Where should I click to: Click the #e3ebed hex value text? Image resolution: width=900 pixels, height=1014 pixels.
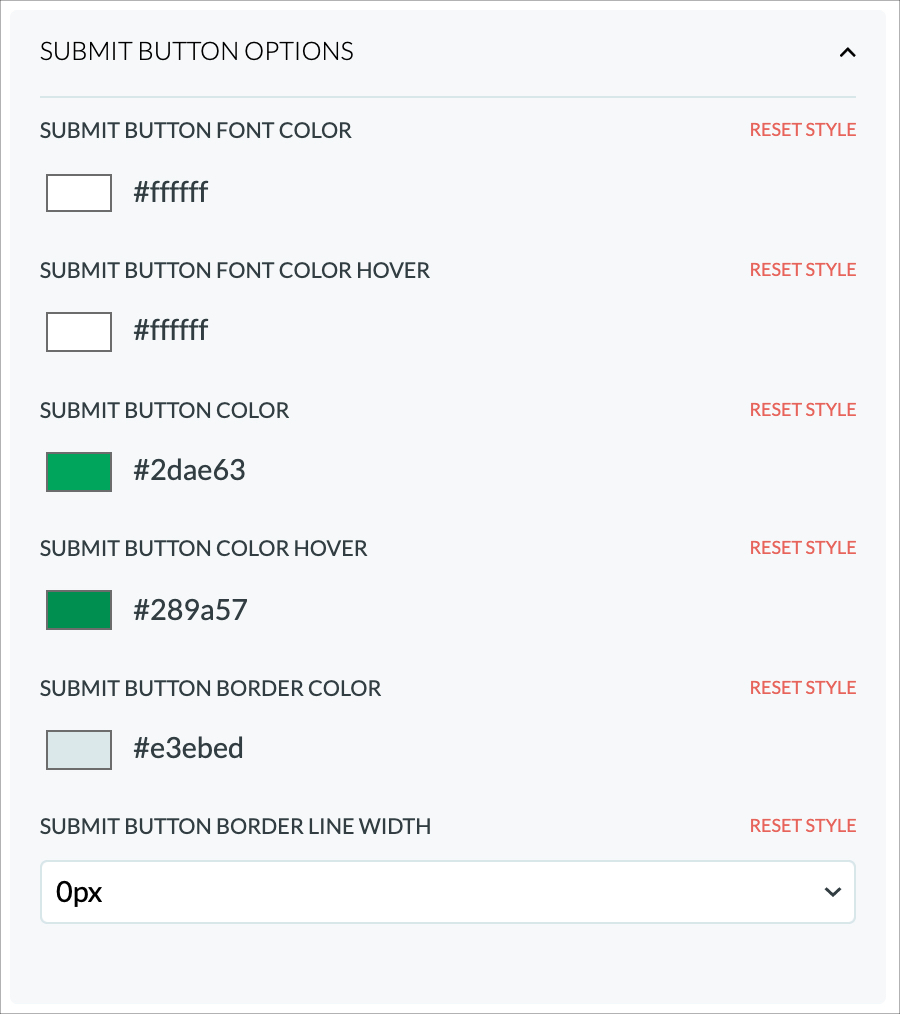tap(189, 748)
